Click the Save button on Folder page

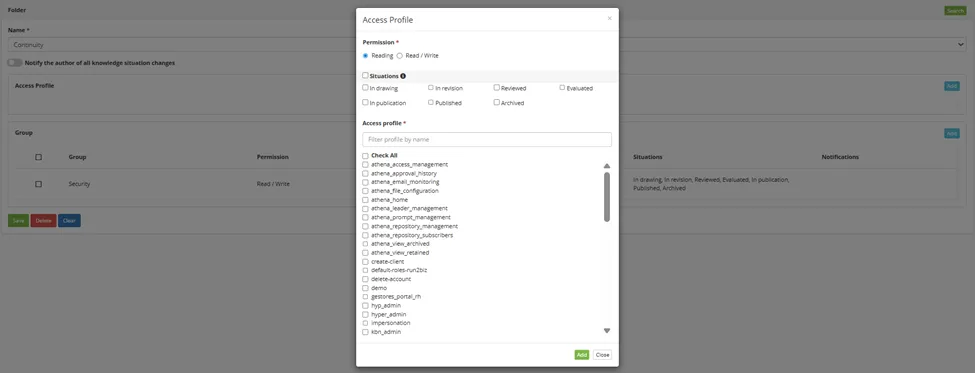[x=18, y=221]
